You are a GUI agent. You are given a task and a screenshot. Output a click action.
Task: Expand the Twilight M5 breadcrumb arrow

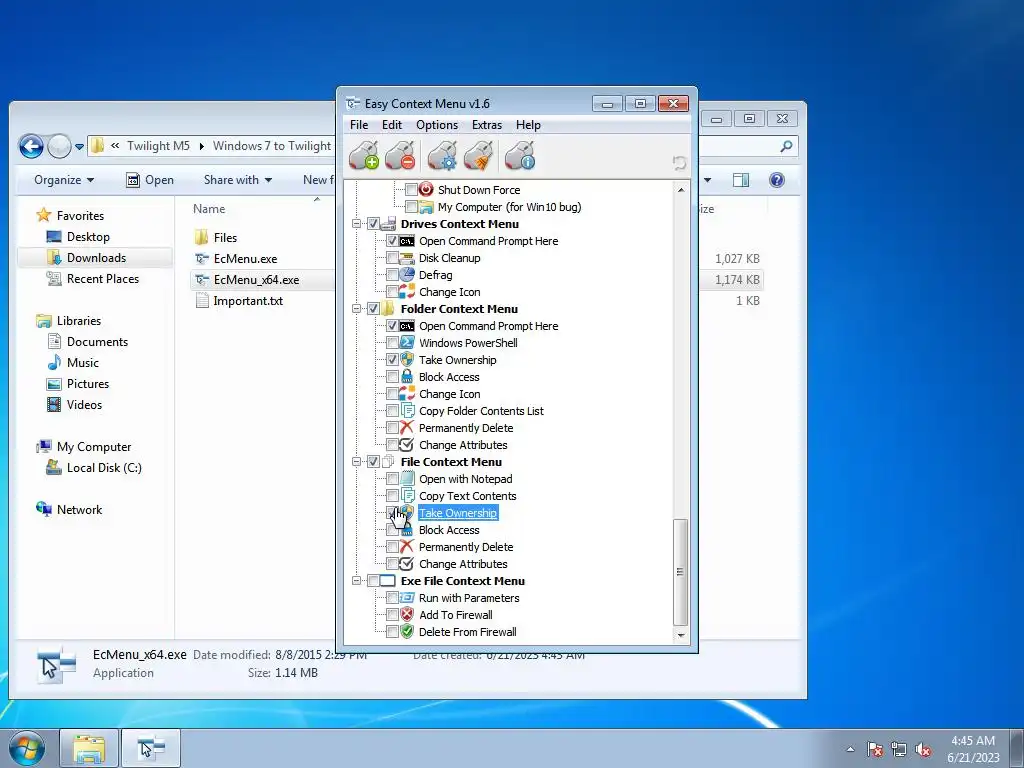click(201, 146)
